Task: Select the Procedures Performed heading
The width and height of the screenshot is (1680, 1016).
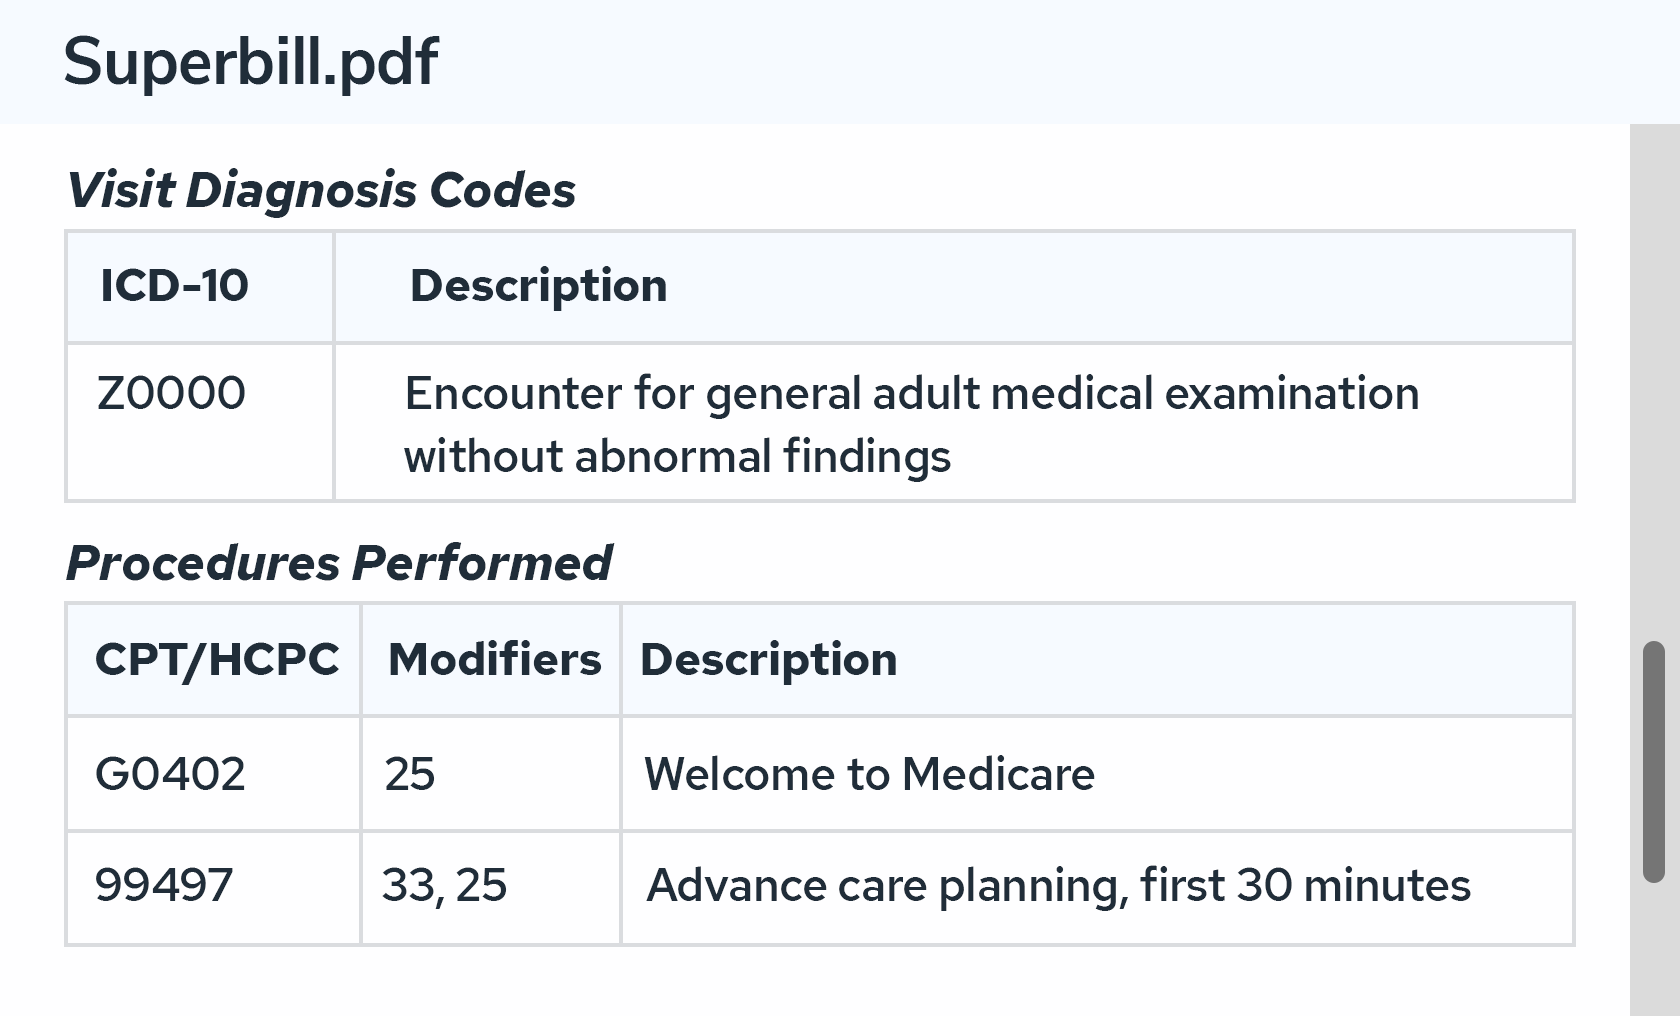Action: 339,563
